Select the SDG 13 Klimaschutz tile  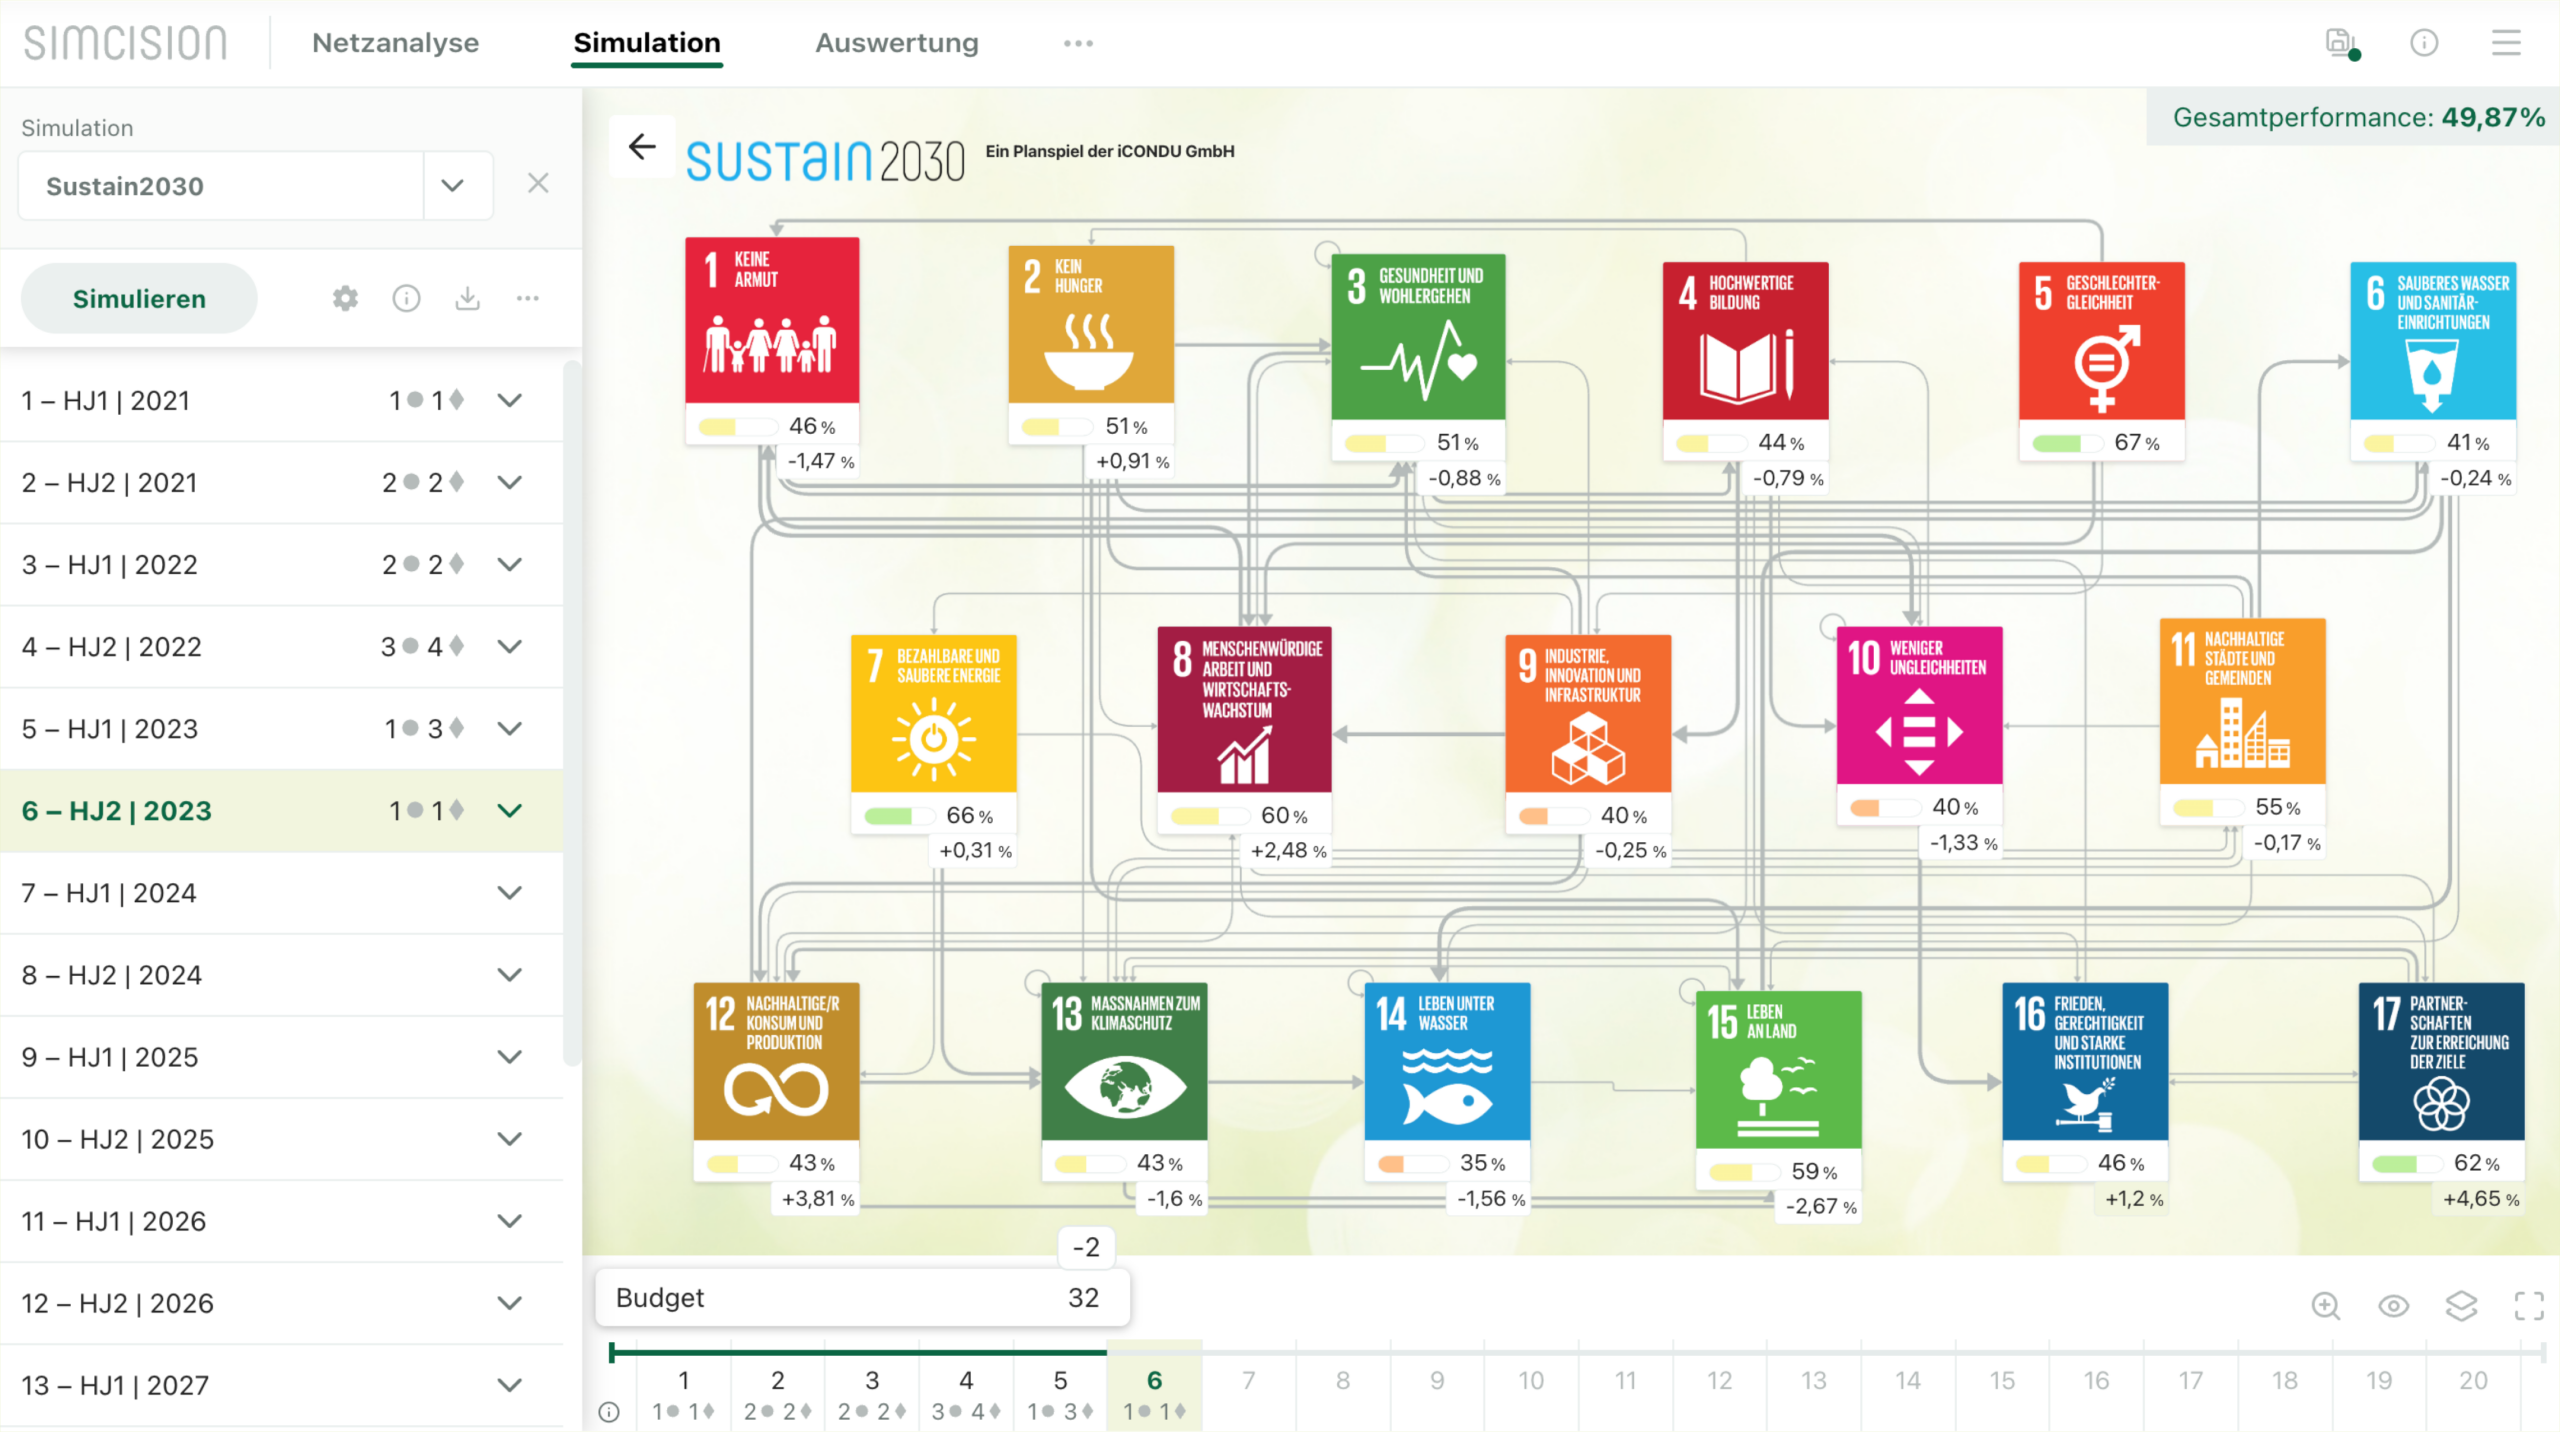pos(1124,1062)
